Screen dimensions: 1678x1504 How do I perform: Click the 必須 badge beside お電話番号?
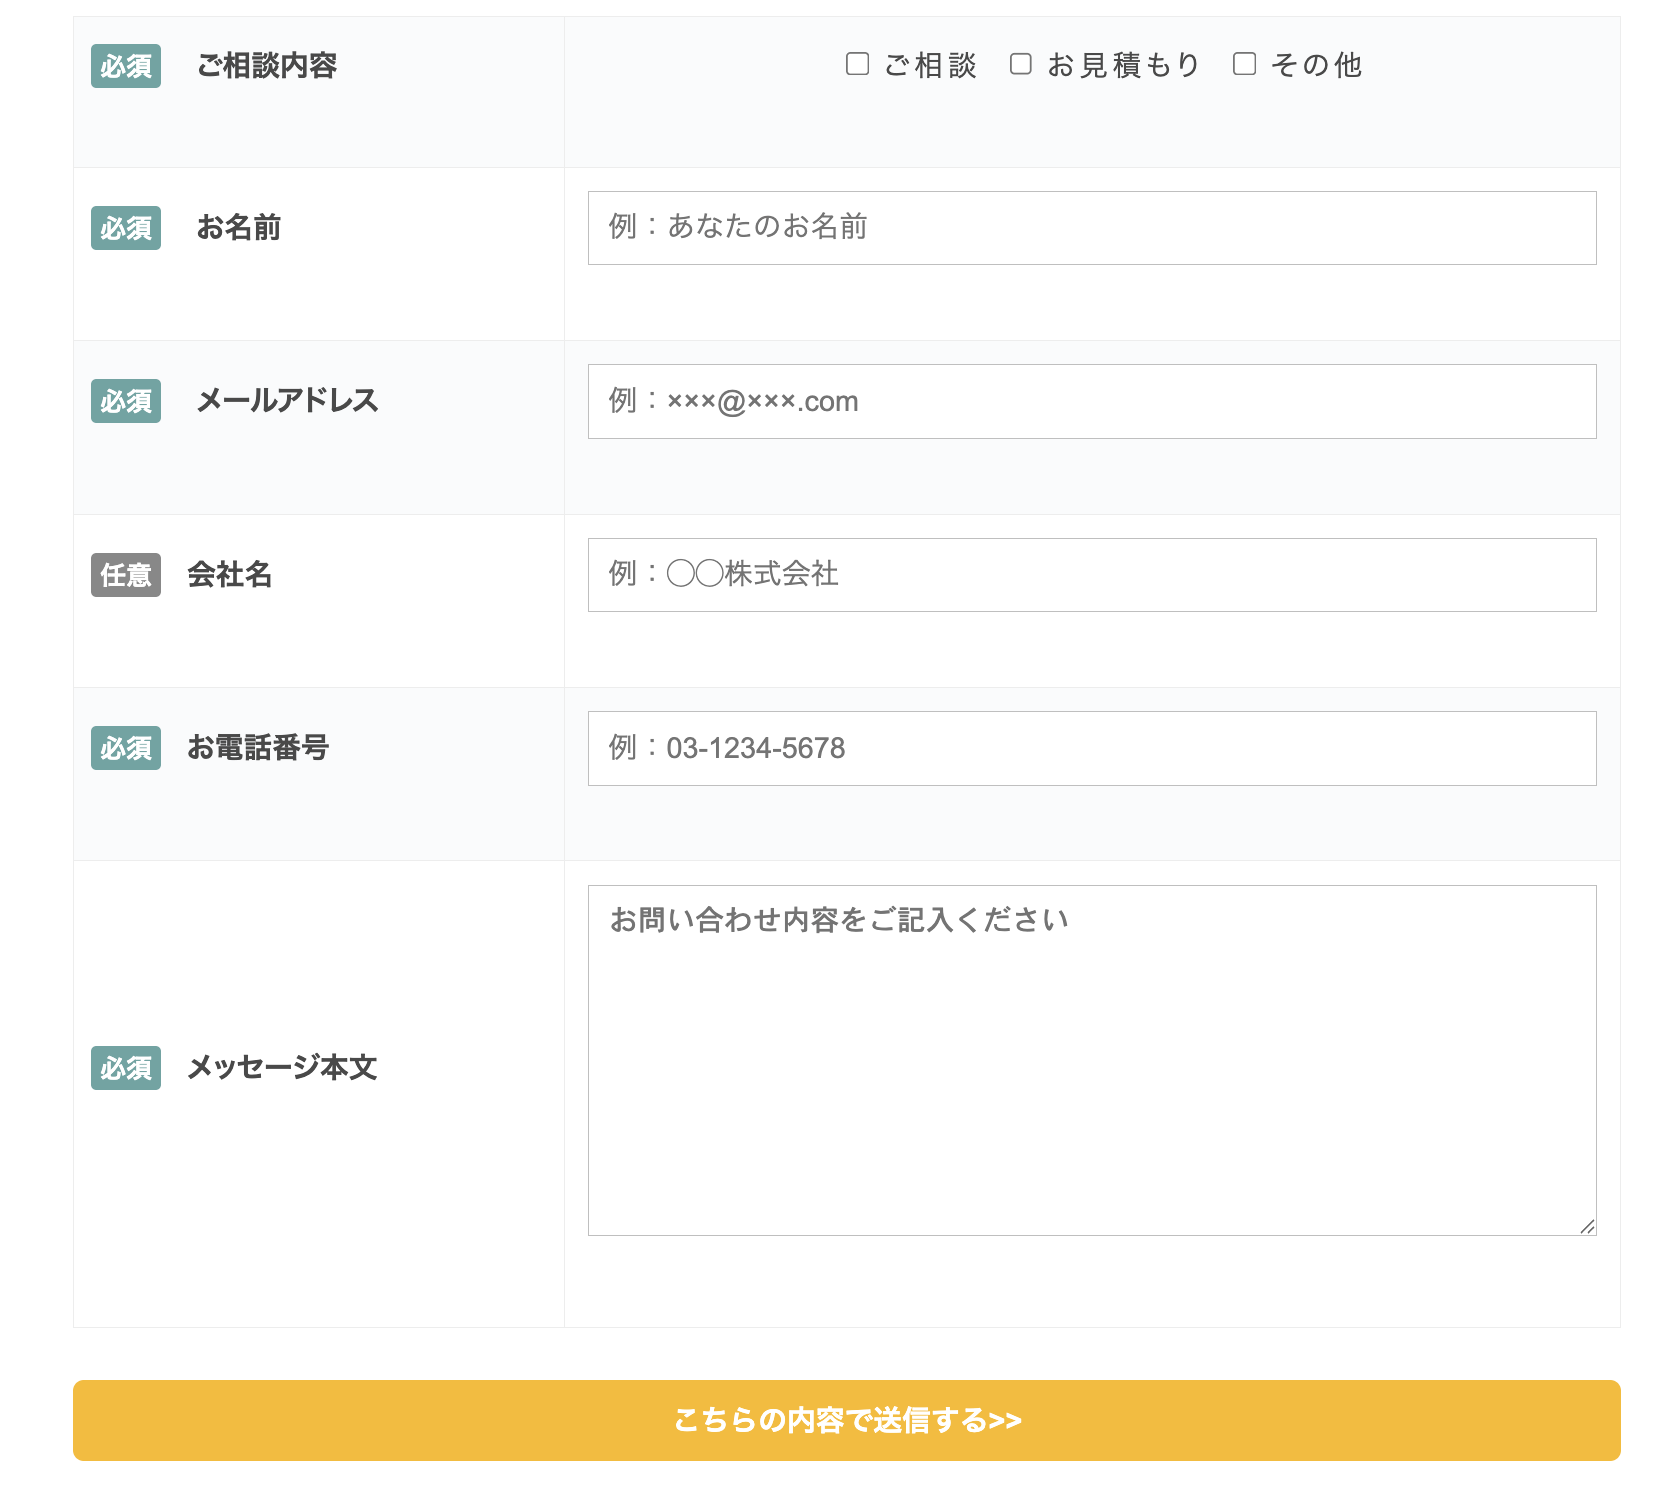[126, 748]
